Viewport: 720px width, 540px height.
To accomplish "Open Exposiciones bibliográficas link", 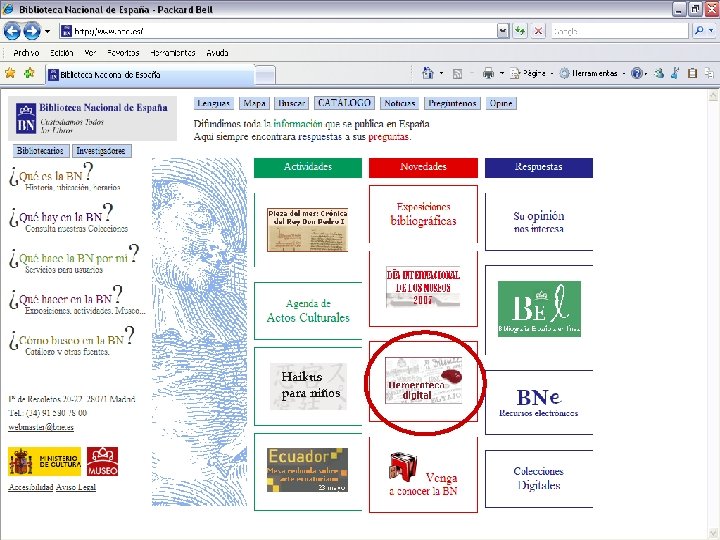I will (x=423, y=214).
